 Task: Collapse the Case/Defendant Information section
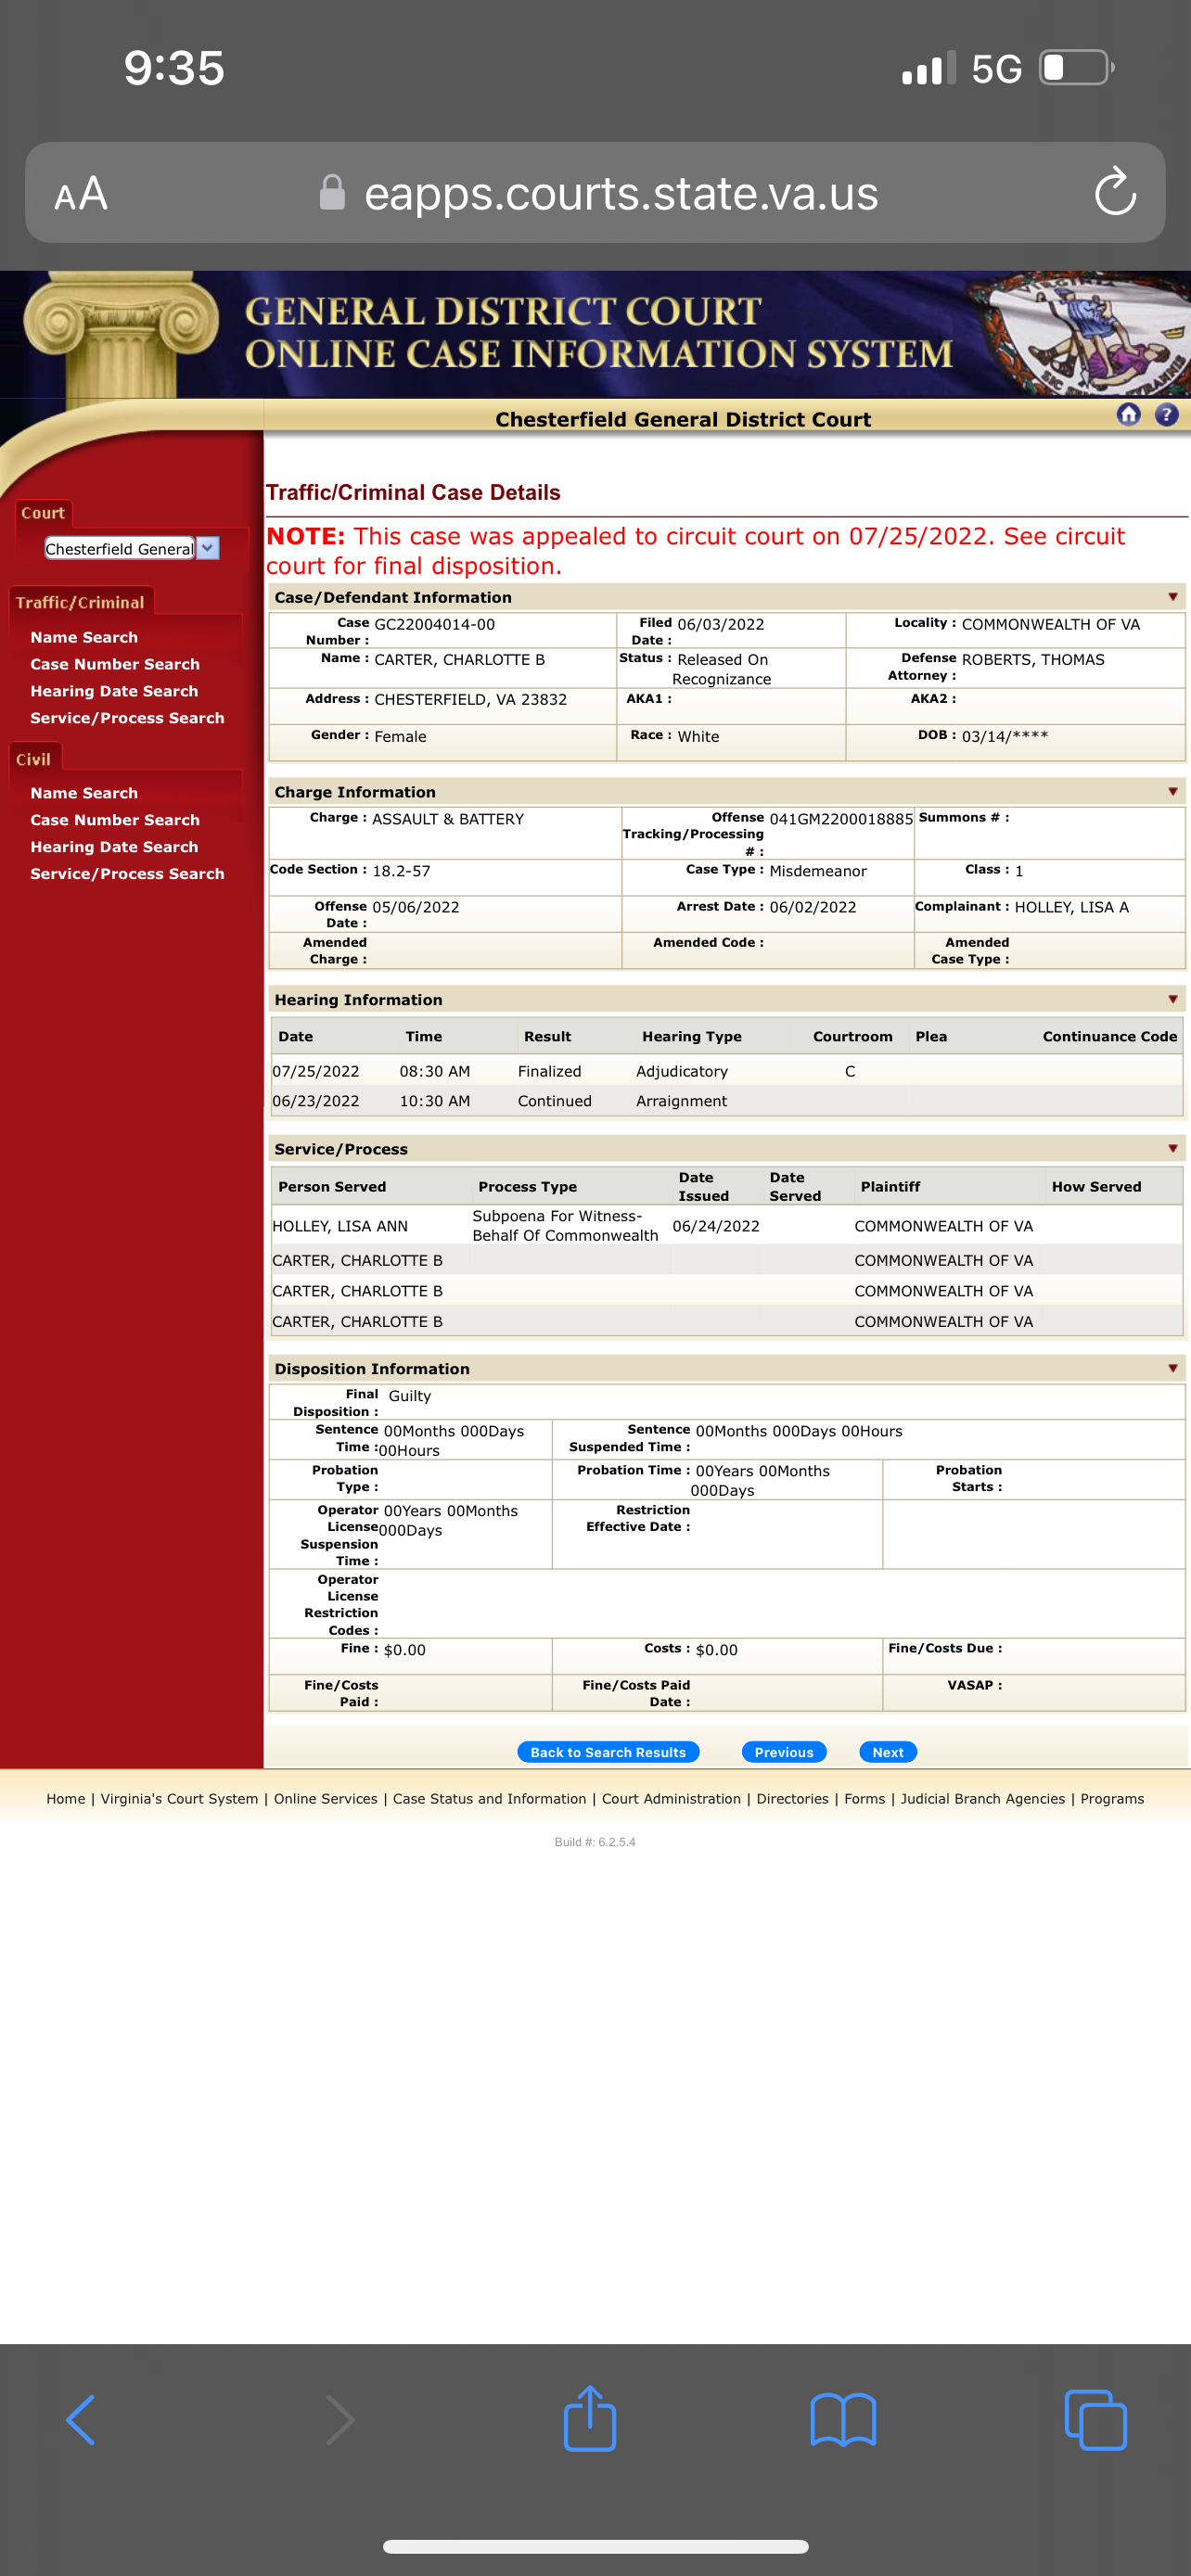pos(1173,597)
